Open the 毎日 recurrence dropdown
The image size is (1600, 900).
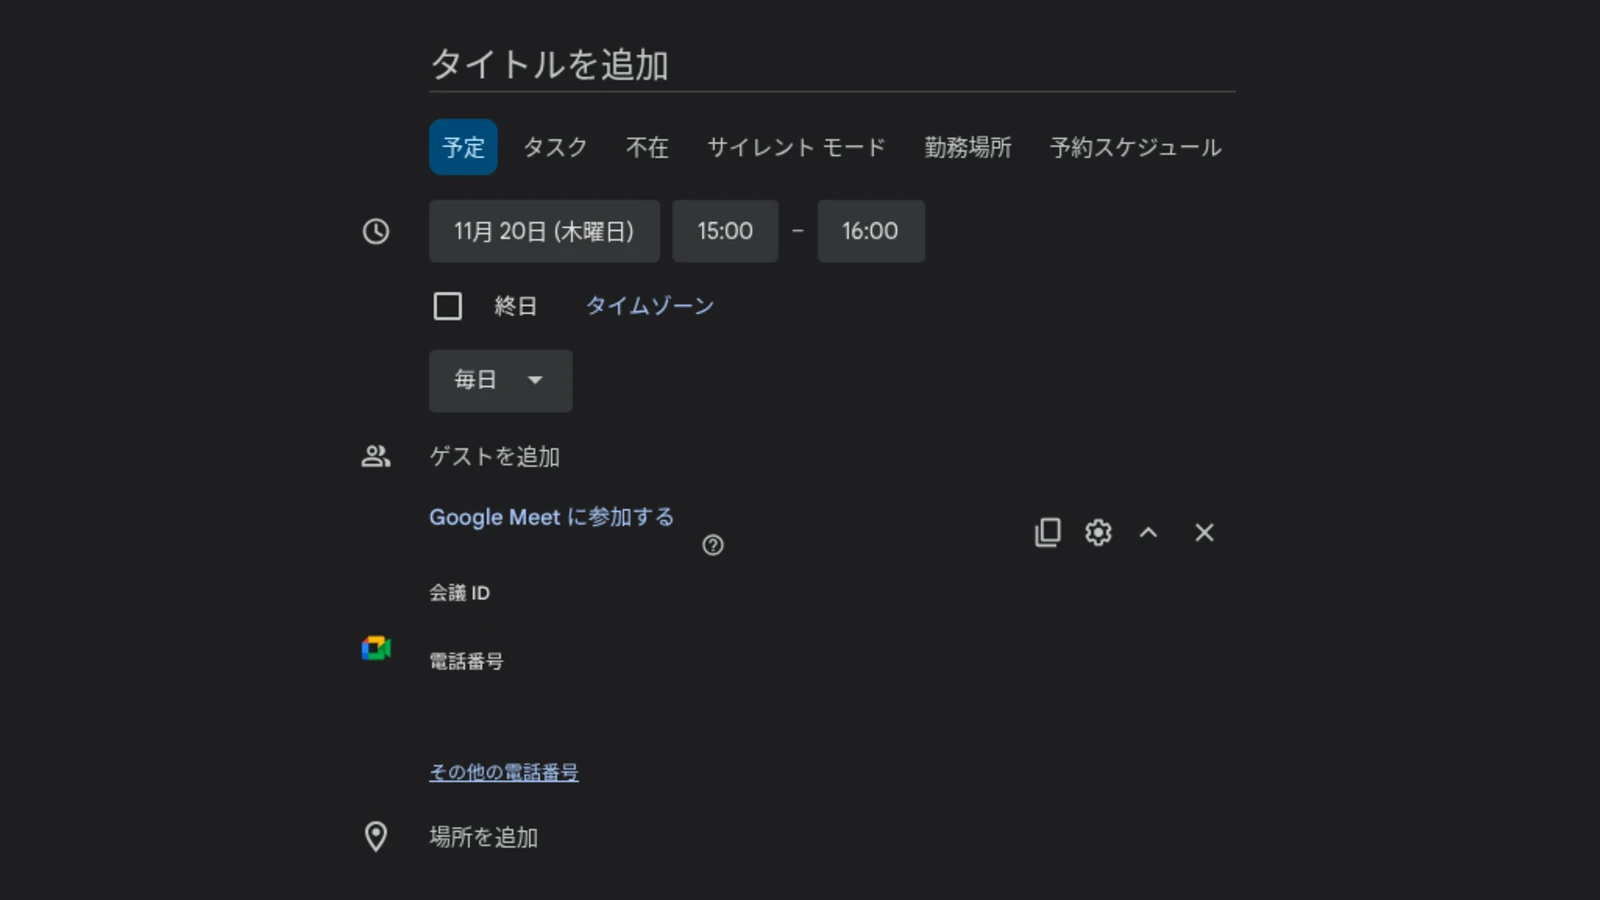click(x=500, y=380)
